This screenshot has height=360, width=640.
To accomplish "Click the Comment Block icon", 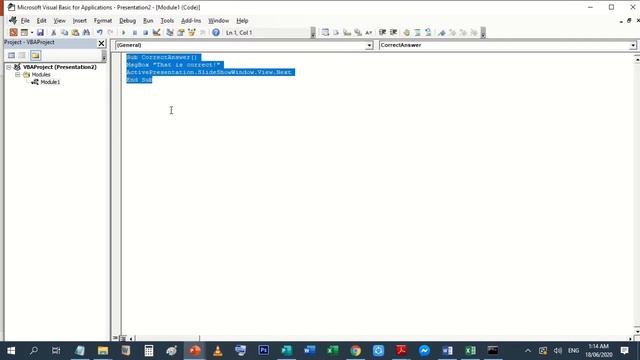I will point(417,32).
